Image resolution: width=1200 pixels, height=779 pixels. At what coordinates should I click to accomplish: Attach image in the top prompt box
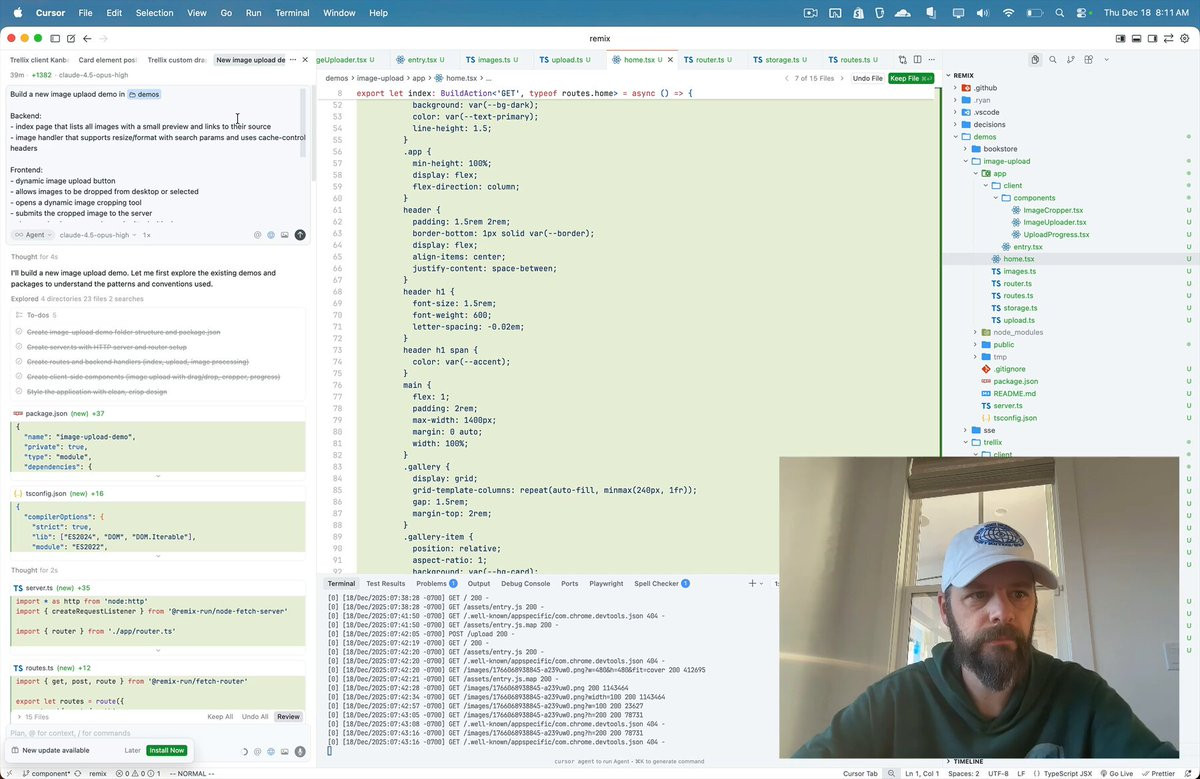pyautogui.click(x=285, y=235)
